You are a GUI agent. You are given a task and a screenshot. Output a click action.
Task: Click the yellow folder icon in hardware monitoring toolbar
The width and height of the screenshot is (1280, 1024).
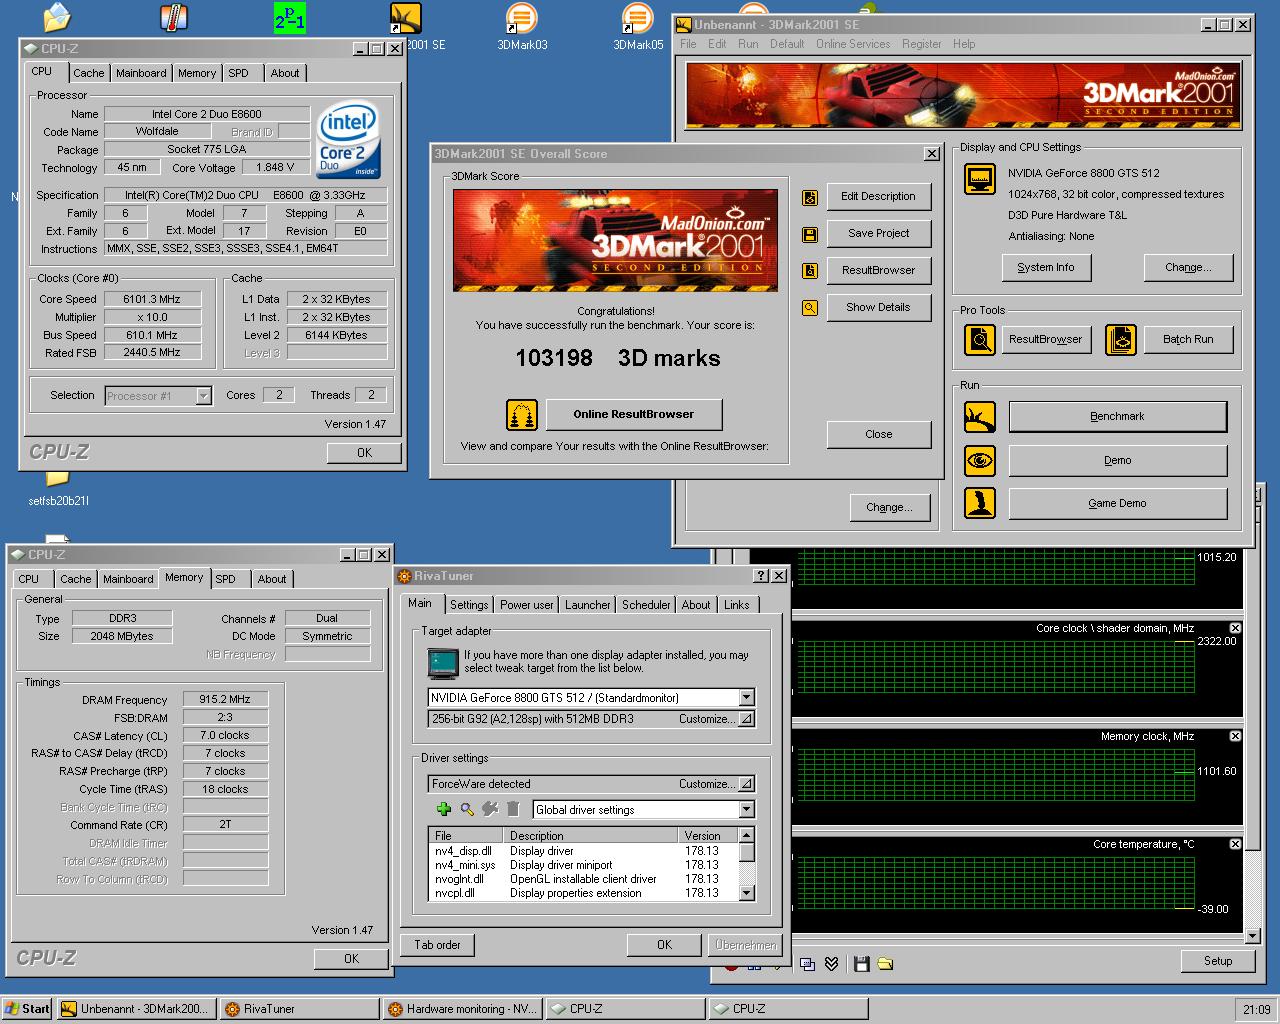(x=885, y=964)
